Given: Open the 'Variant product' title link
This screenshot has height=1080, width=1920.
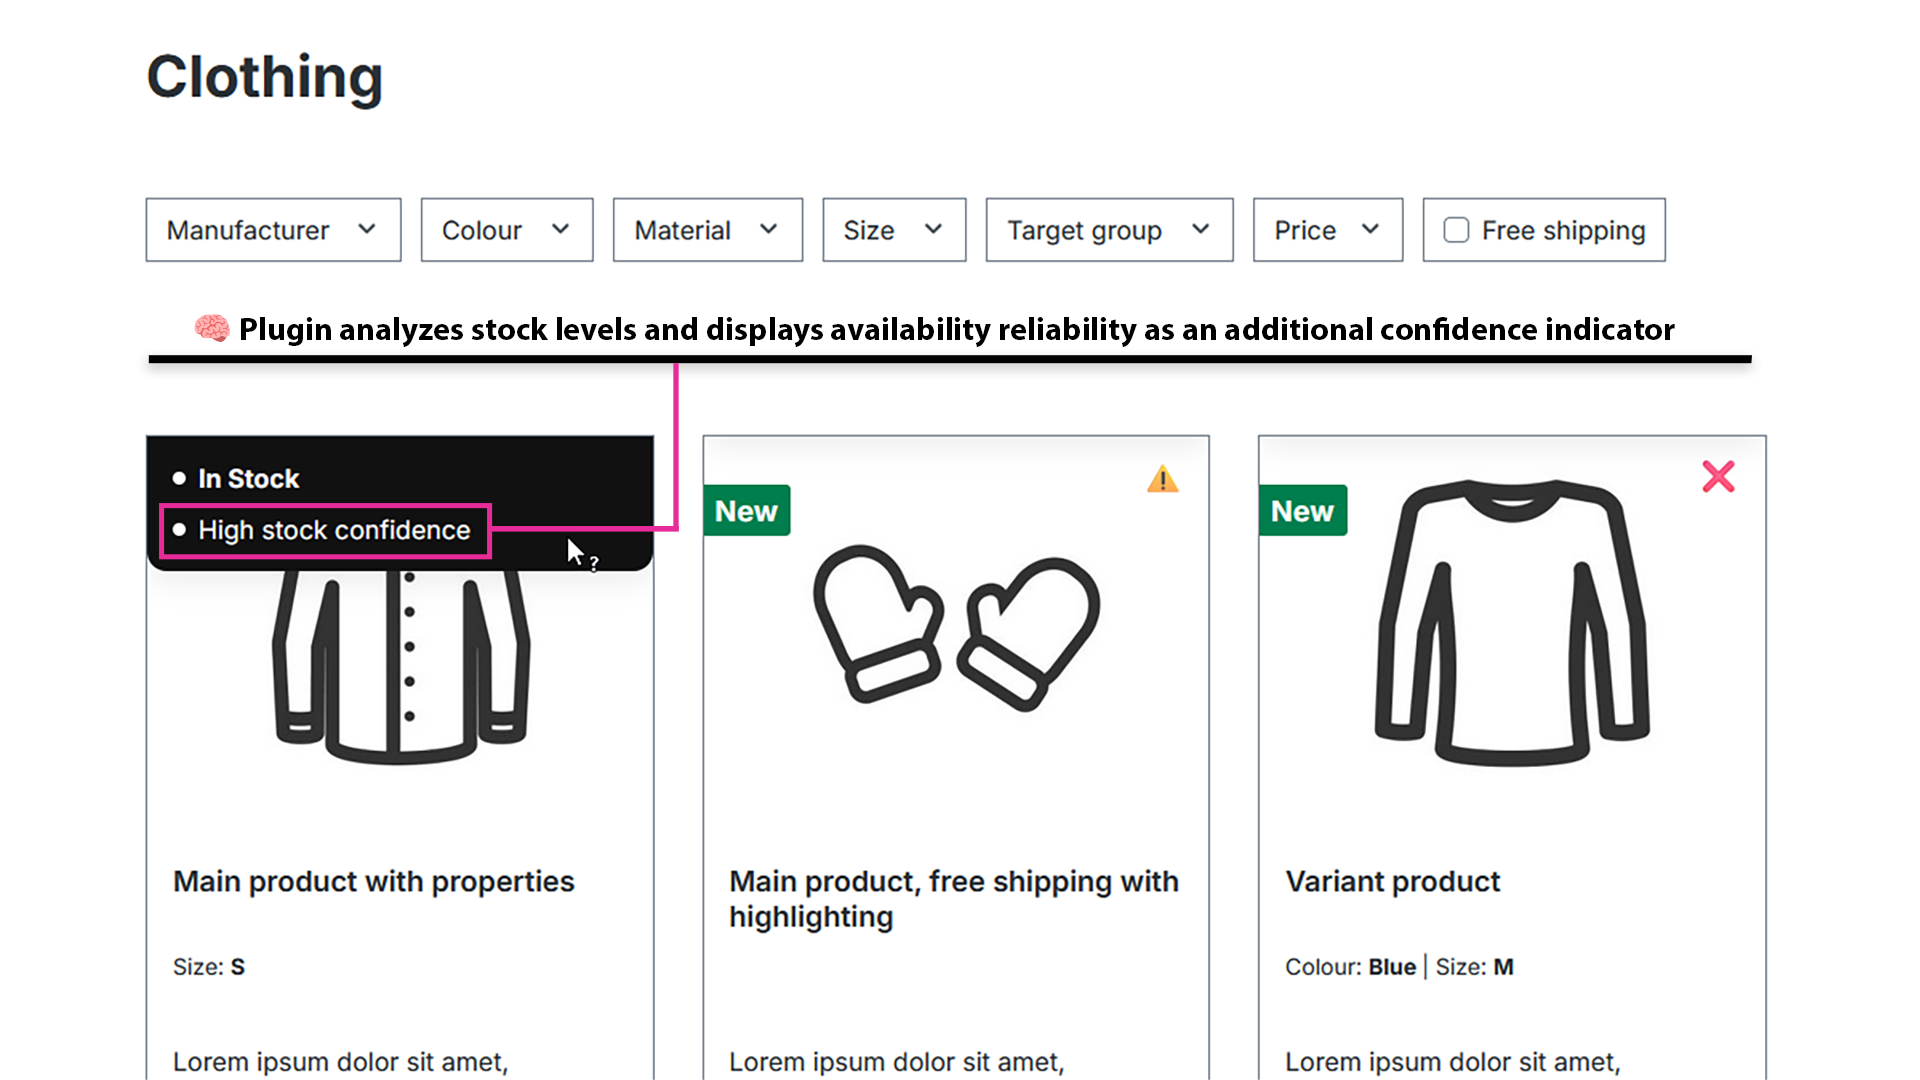Looking at the screenshot, I should [1393, 882].
